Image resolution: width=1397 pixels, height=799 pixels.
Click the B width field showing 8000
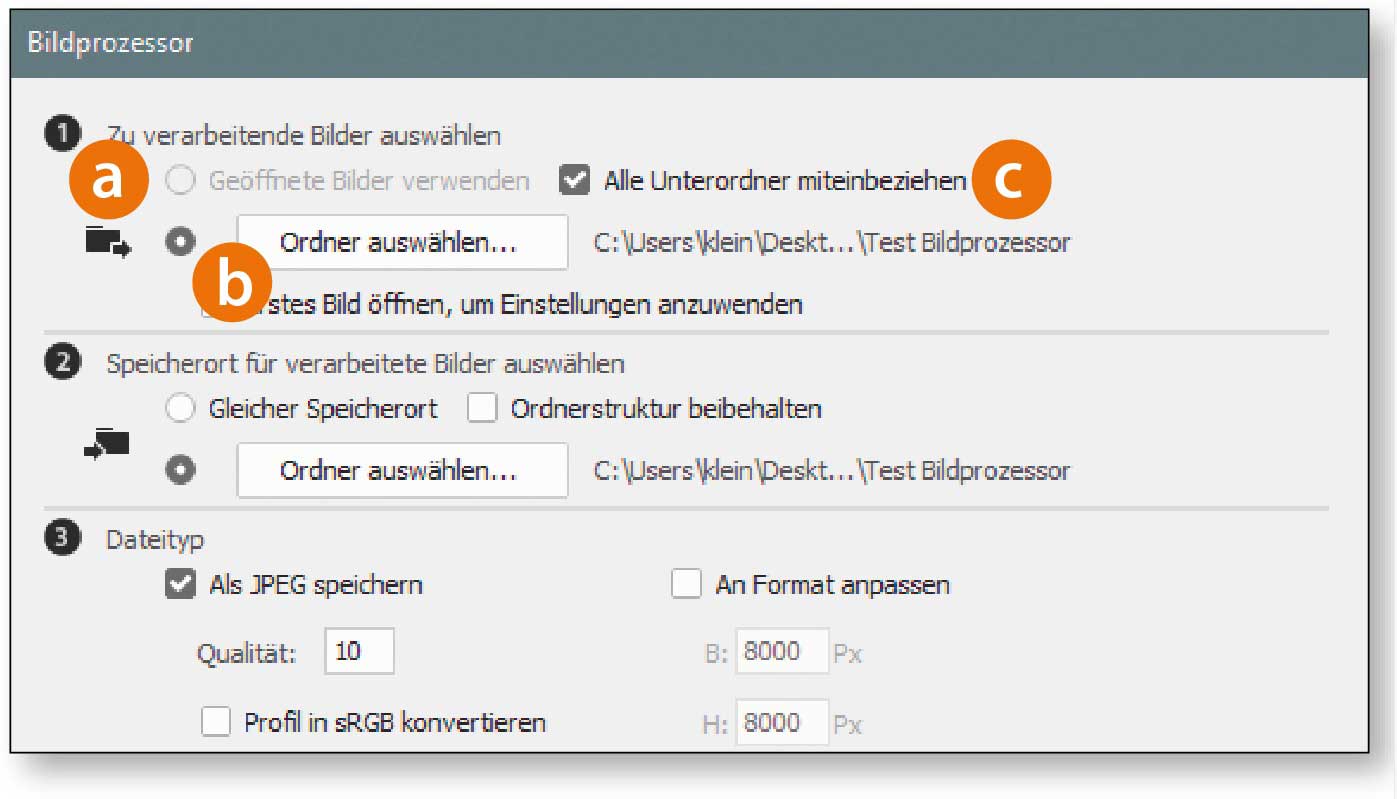pos(781,653)
